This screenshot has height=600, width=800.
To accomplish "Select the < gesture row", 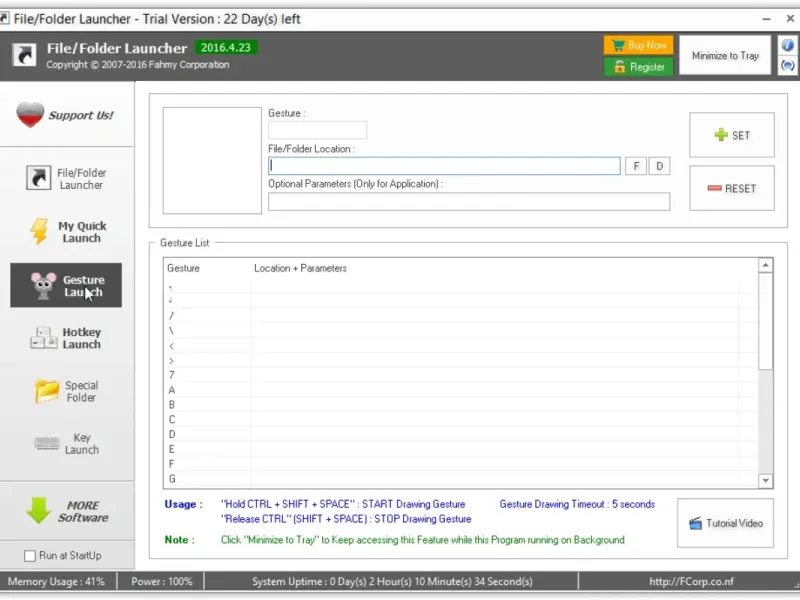I will pyautogui.click(x=462, y=345).
